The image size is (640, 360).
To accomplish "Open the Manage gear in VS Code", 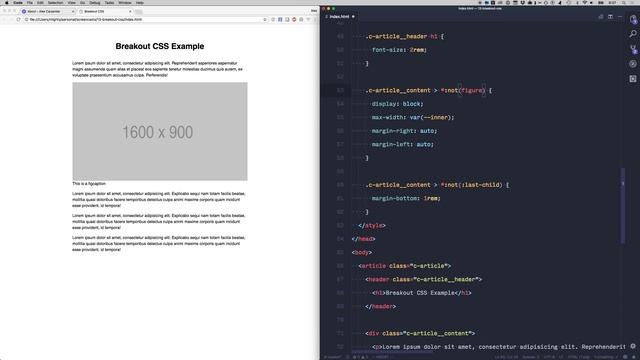I will 633,346.
